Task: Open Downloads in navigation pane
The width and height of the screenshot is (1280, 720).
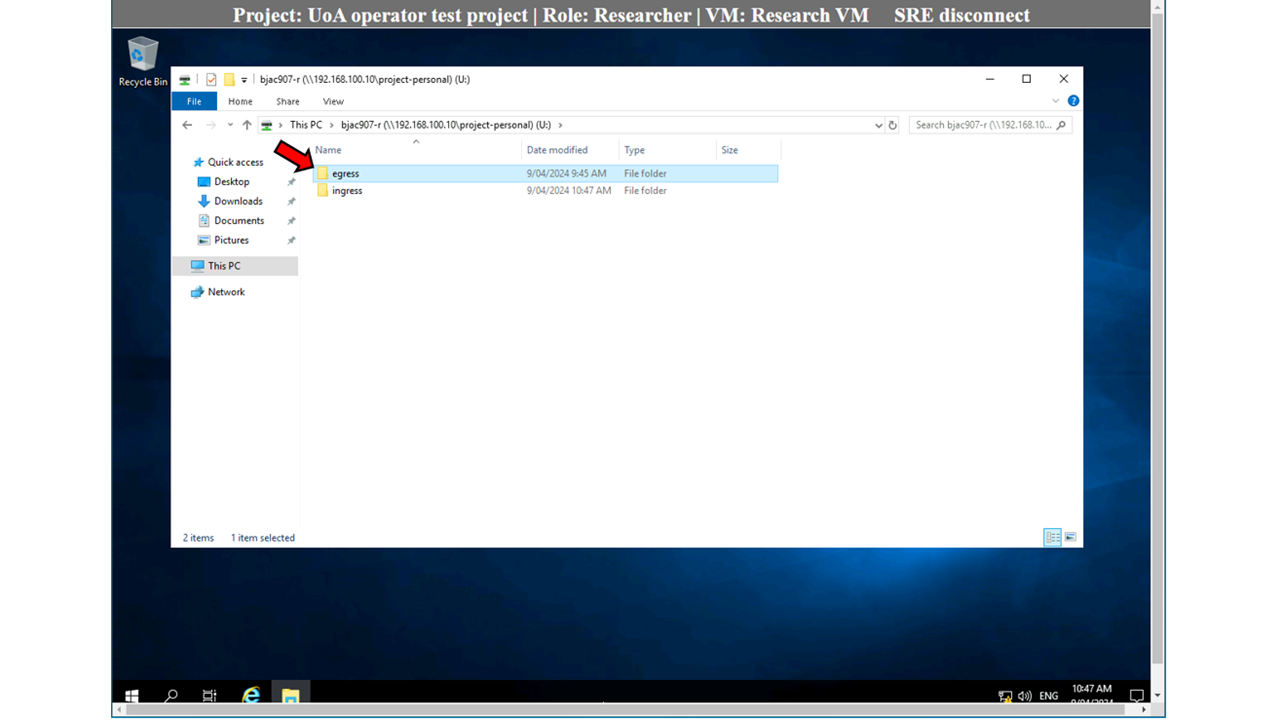Action: pyautogui.click(x=238, y=201)
